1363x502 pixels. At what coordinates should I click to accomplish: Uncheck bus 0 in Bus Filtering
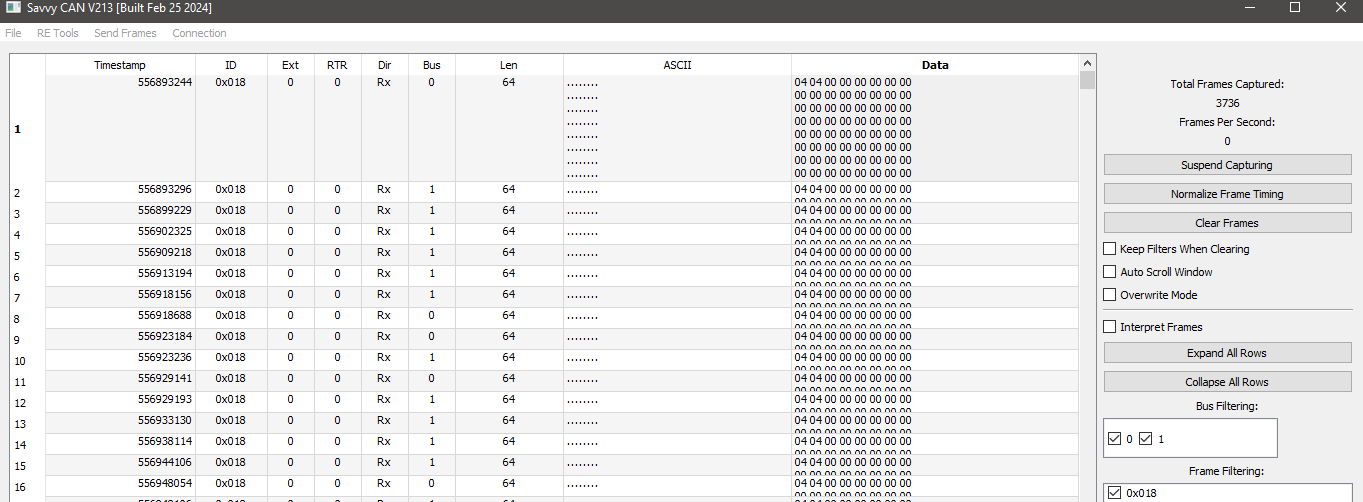pyautogui.click(x=1115, y=439)
